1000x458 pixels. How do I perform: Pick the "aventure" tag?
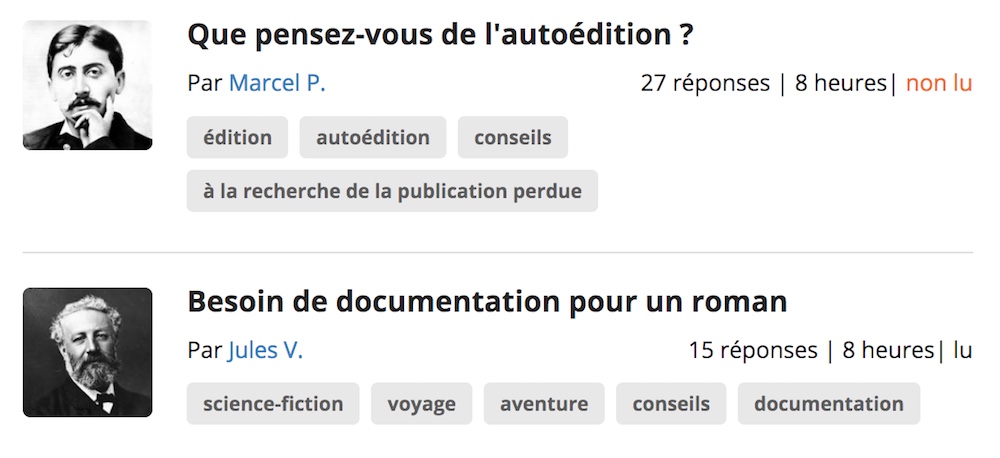point(544,404)
